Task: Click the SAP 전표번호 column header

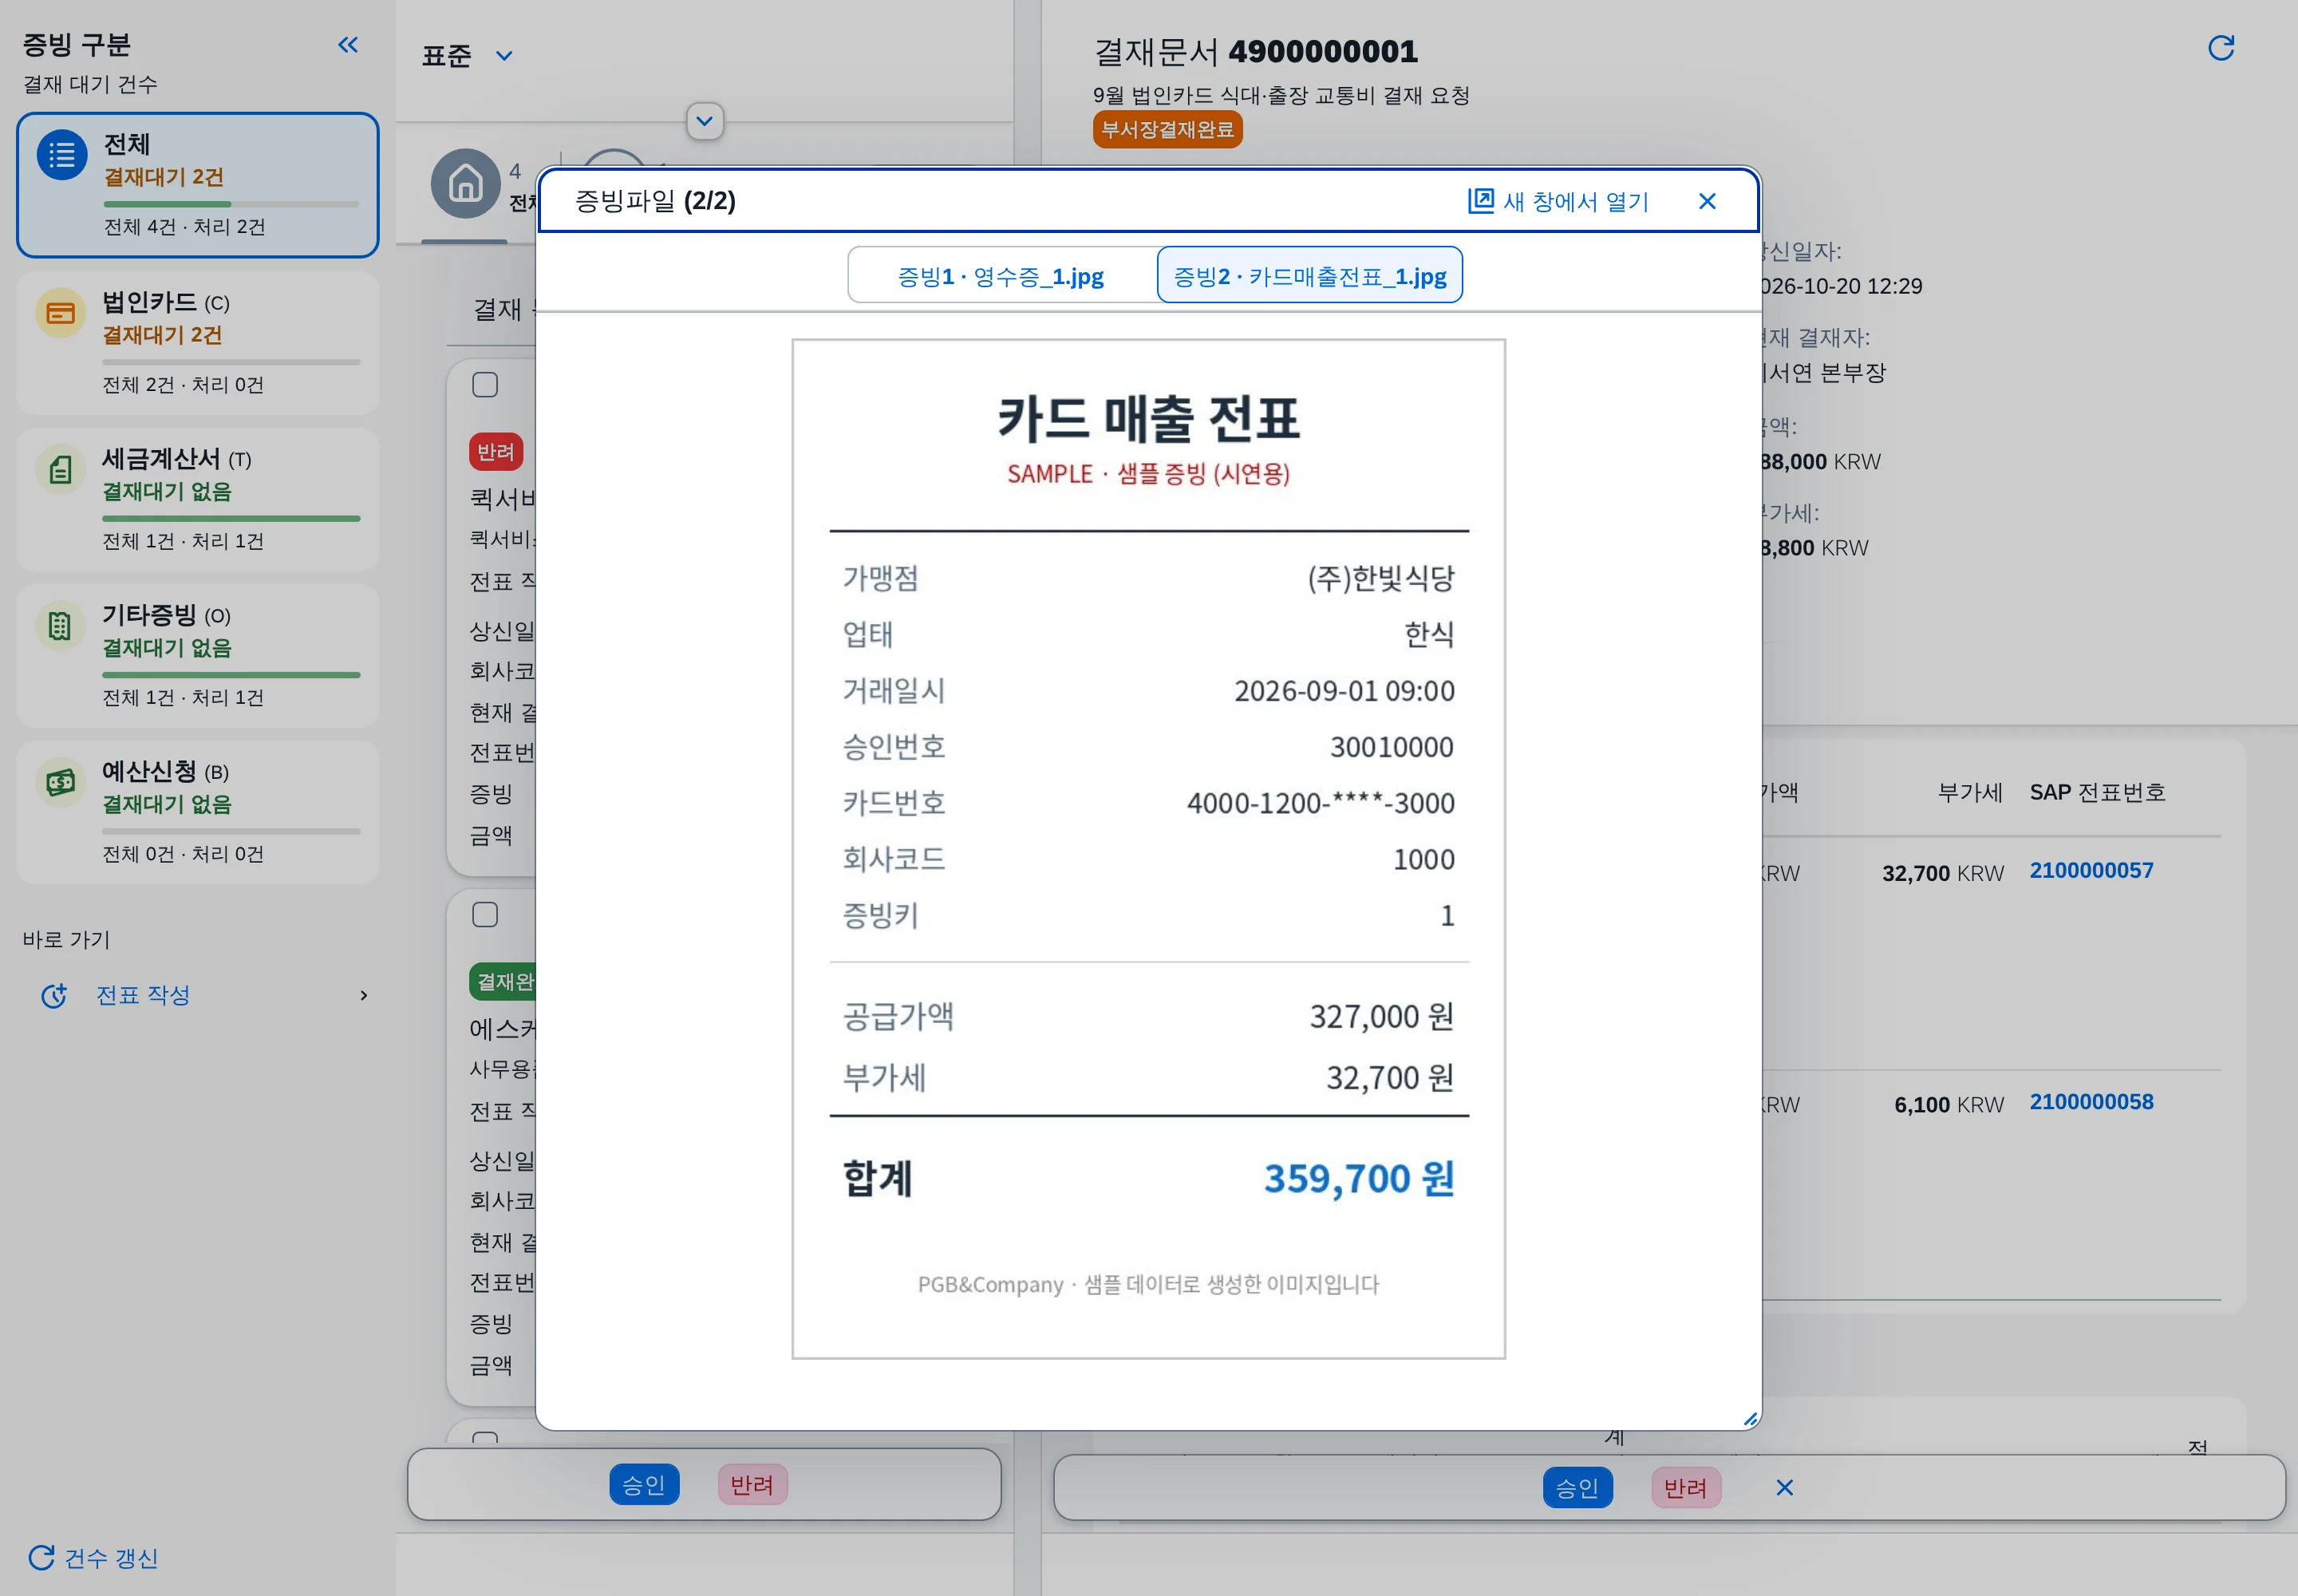Action: tap(2096, 792)
